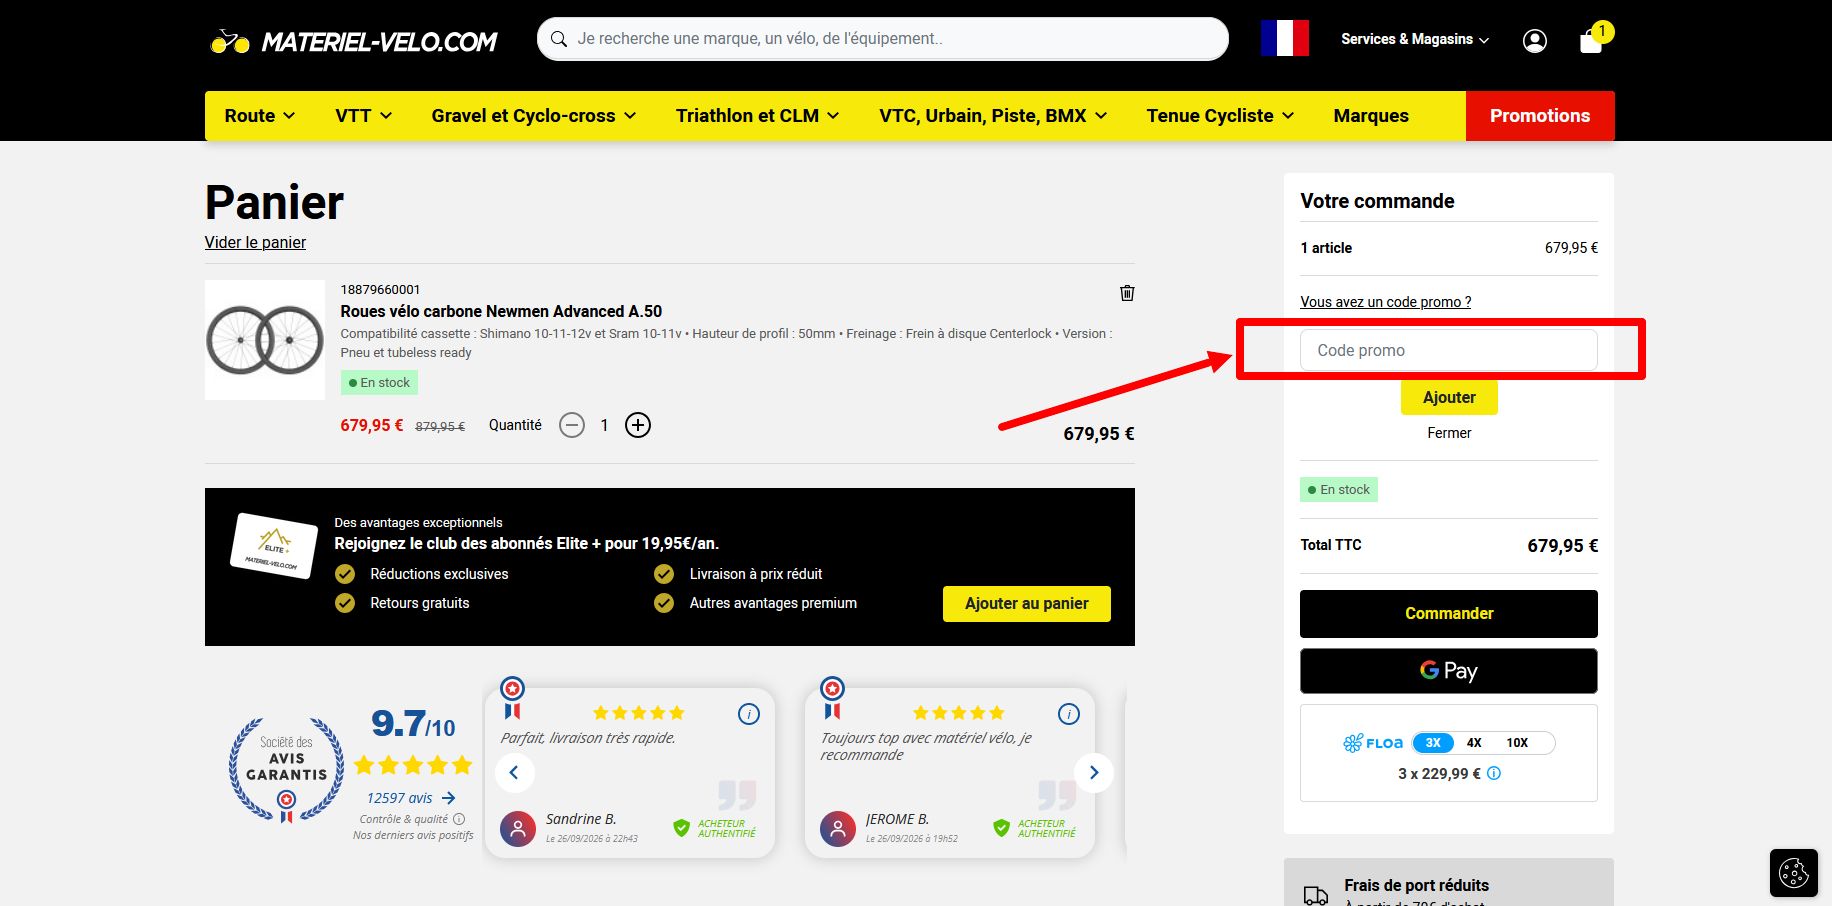This screenshot has height=906, width=1832.
Task: Open the Société des Avis Garantis badge
Action: coord(286,770)
